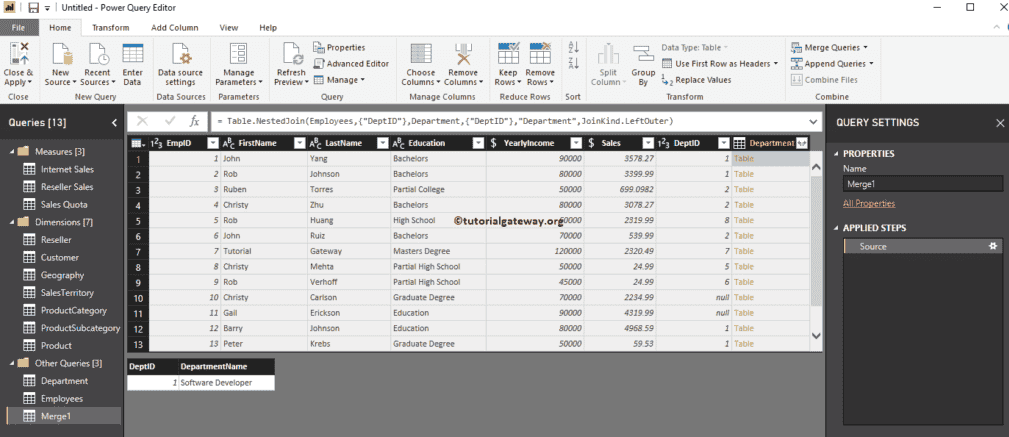The width and height of the screenshot is (1009, 437).
Task: Open the File tab
Action: click(19, 28)
